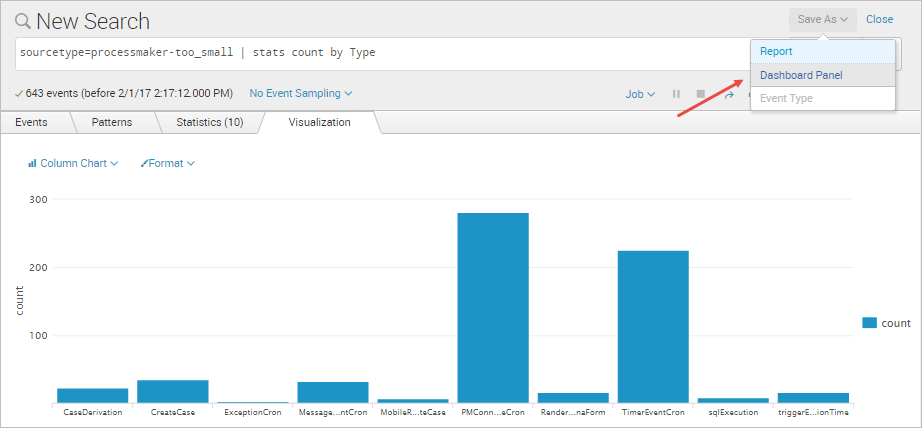The image size is (922, 428).
Task: Click the pause job icon
Action: [677, 94]
